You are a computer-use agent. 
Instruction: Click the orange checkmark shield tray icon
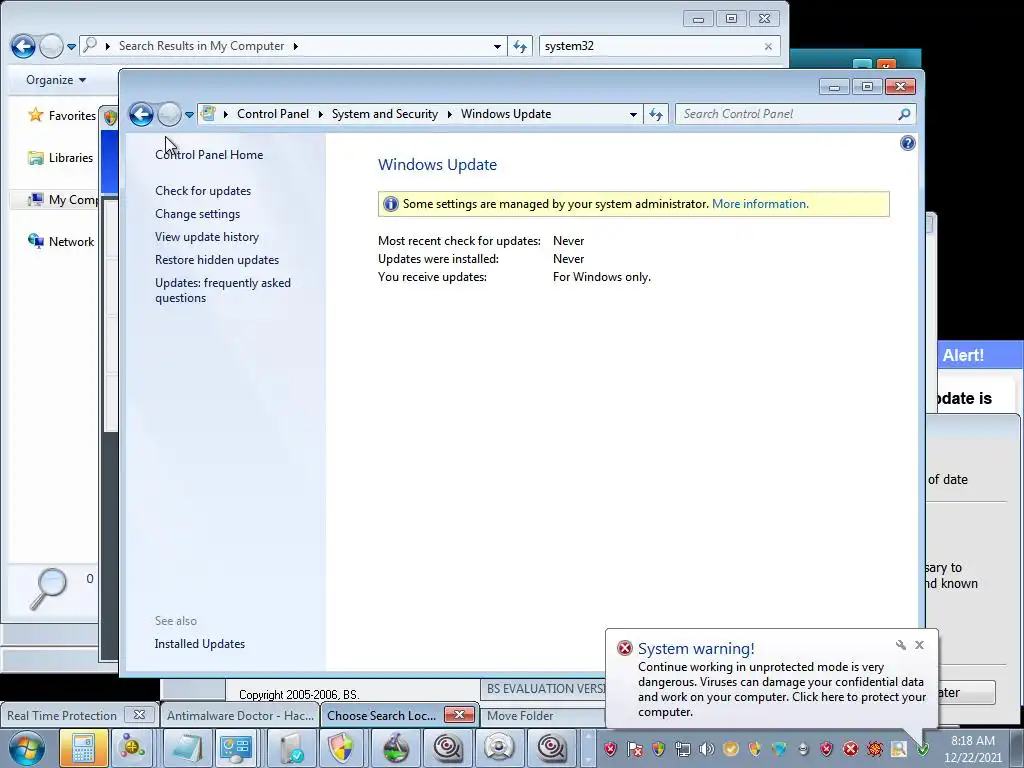coord(731,749)
